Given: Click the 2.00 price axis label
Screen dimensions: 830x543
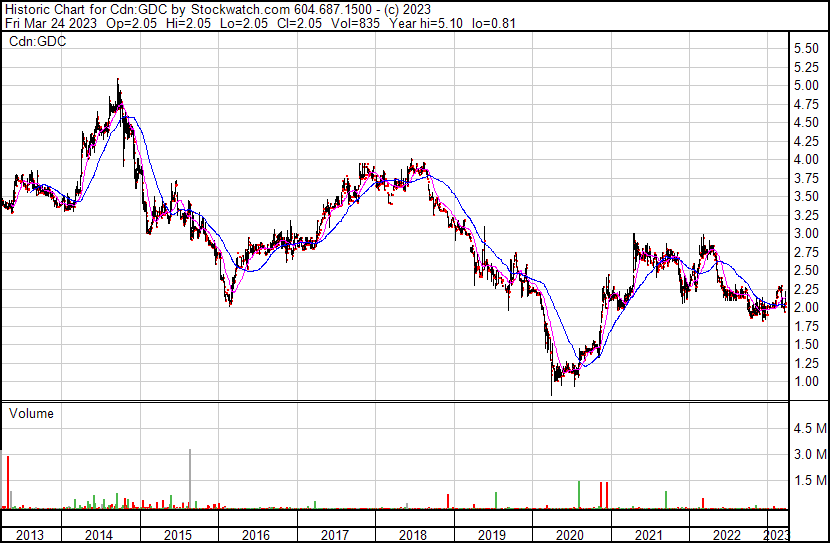Looking at the screenshot, I should coord(807,308).
